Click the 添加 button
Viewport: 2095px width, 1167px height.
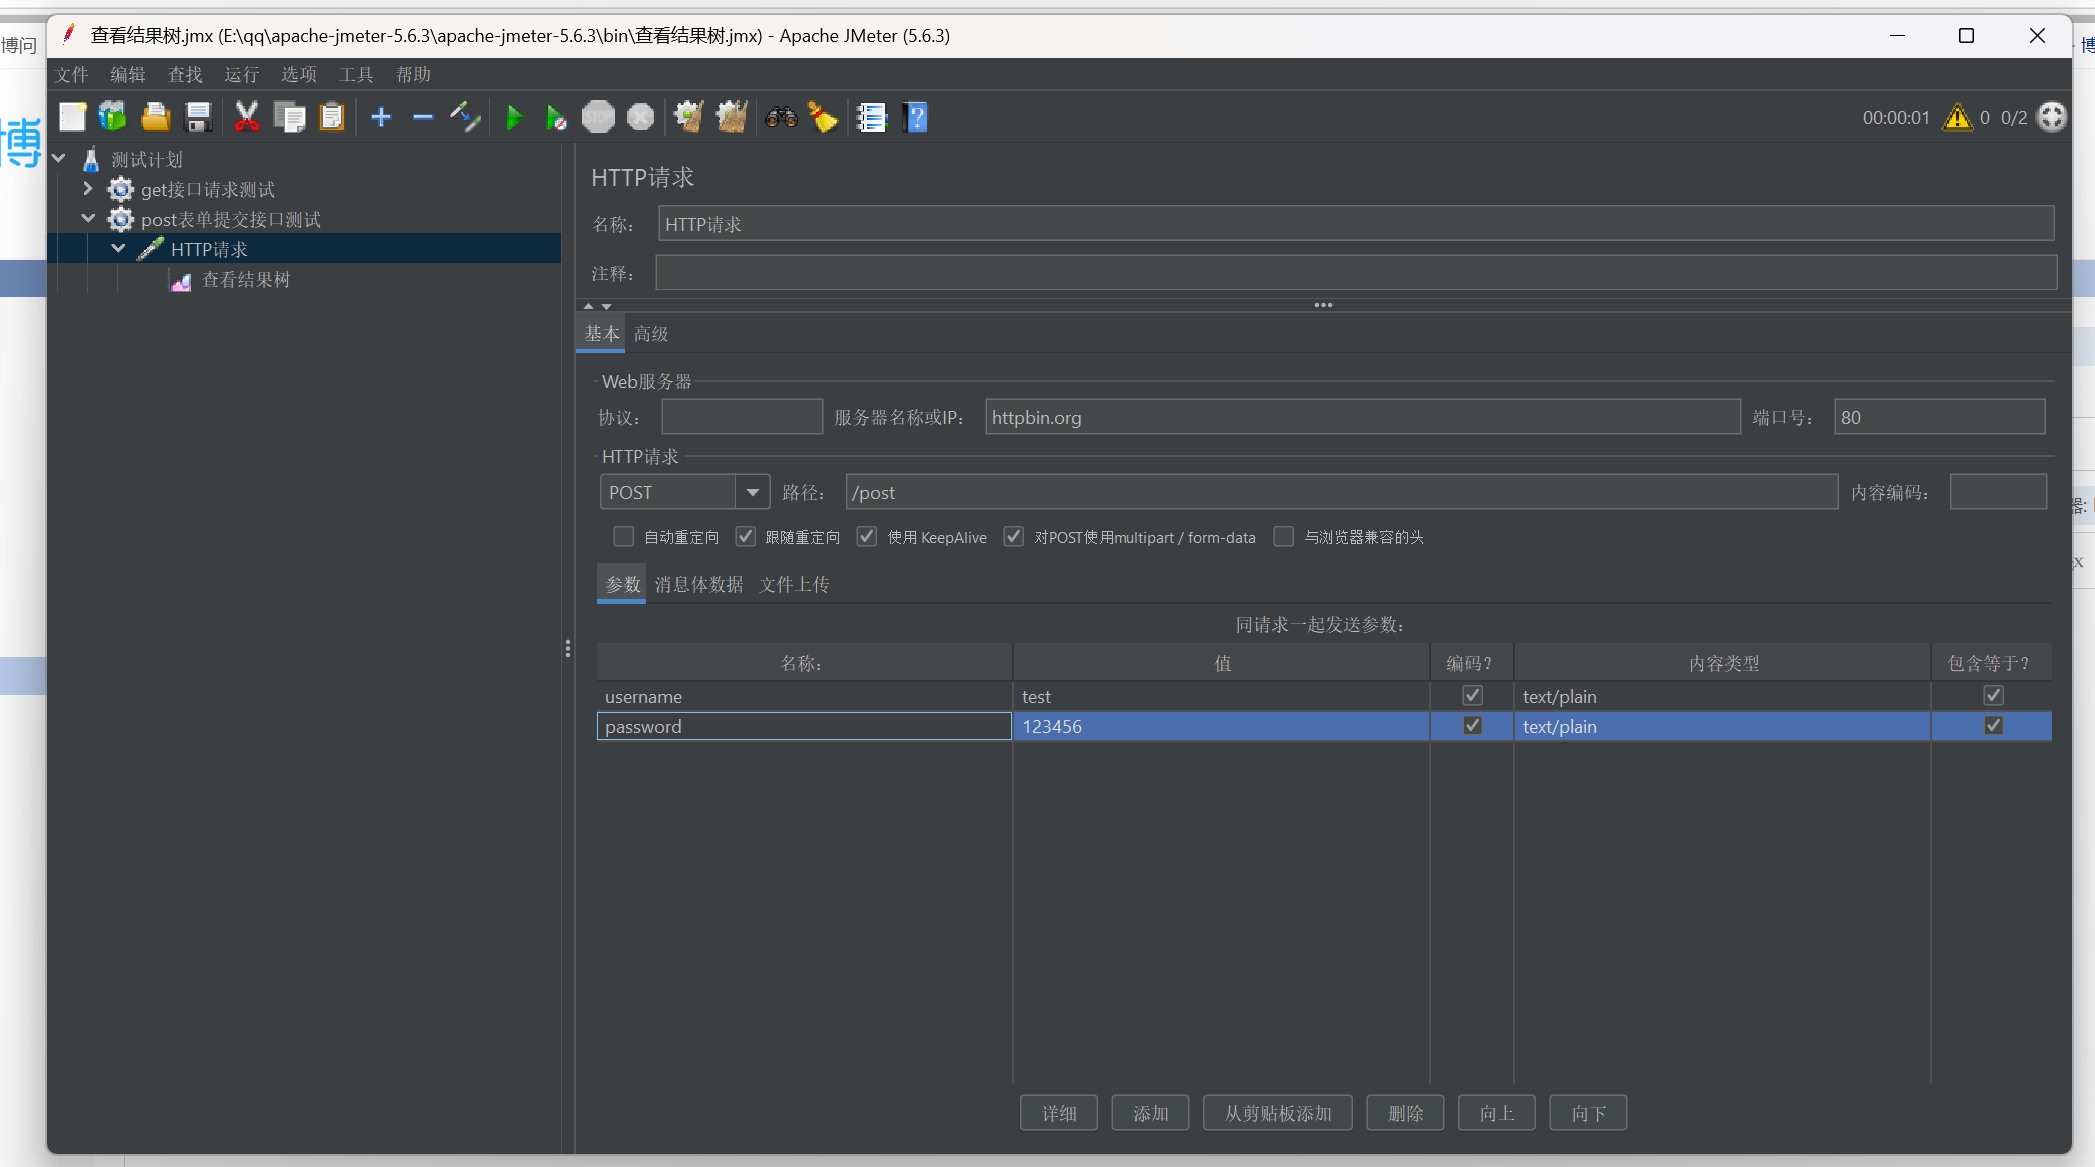(x=1150, y=1113)
